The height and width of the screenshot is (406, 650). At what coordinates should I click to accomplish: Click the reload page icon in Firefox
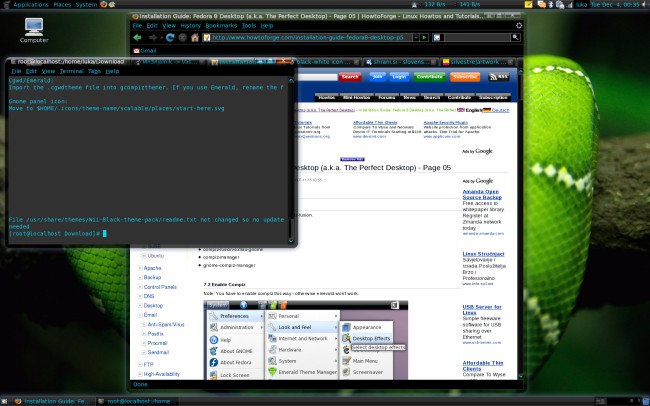coord(168,38)
